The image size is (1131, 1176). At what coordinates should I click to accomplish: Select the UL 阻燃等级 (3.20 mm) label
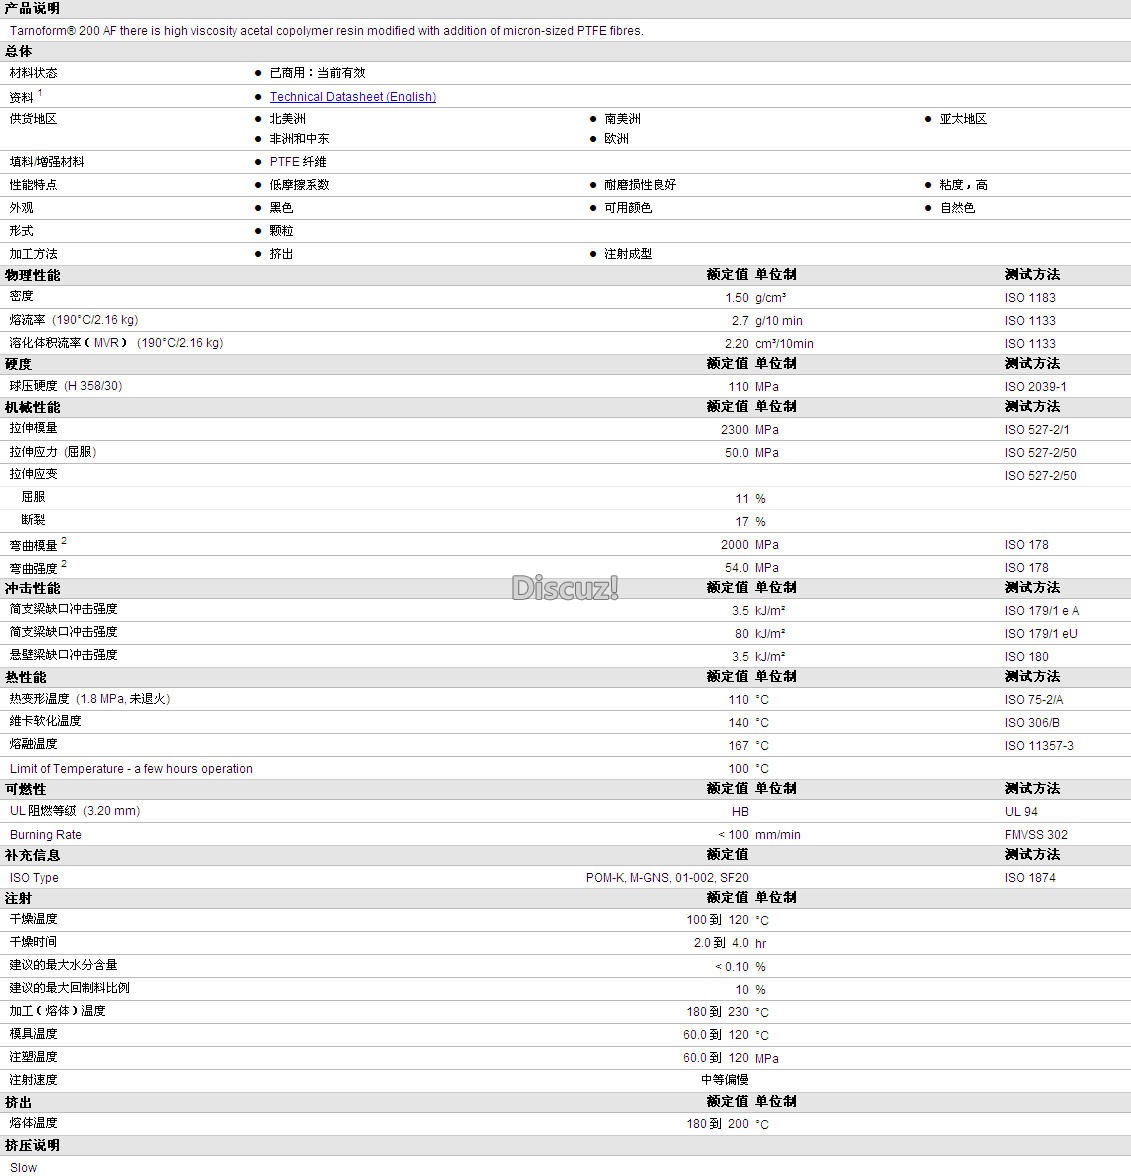75,811
